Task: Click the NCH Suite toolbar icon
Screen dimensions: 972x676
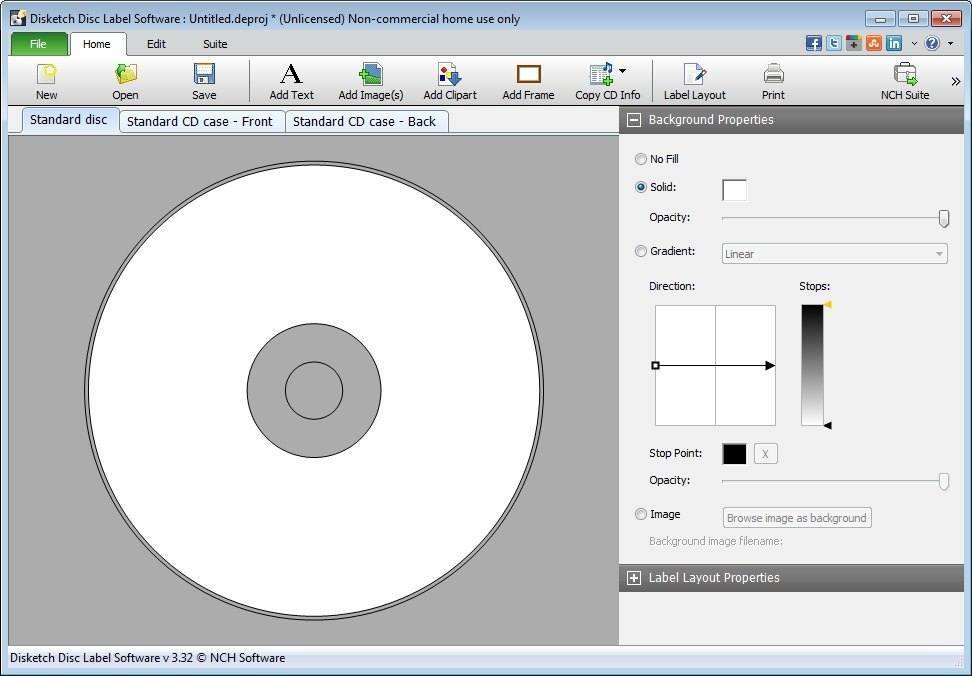Action: [905, 80]
